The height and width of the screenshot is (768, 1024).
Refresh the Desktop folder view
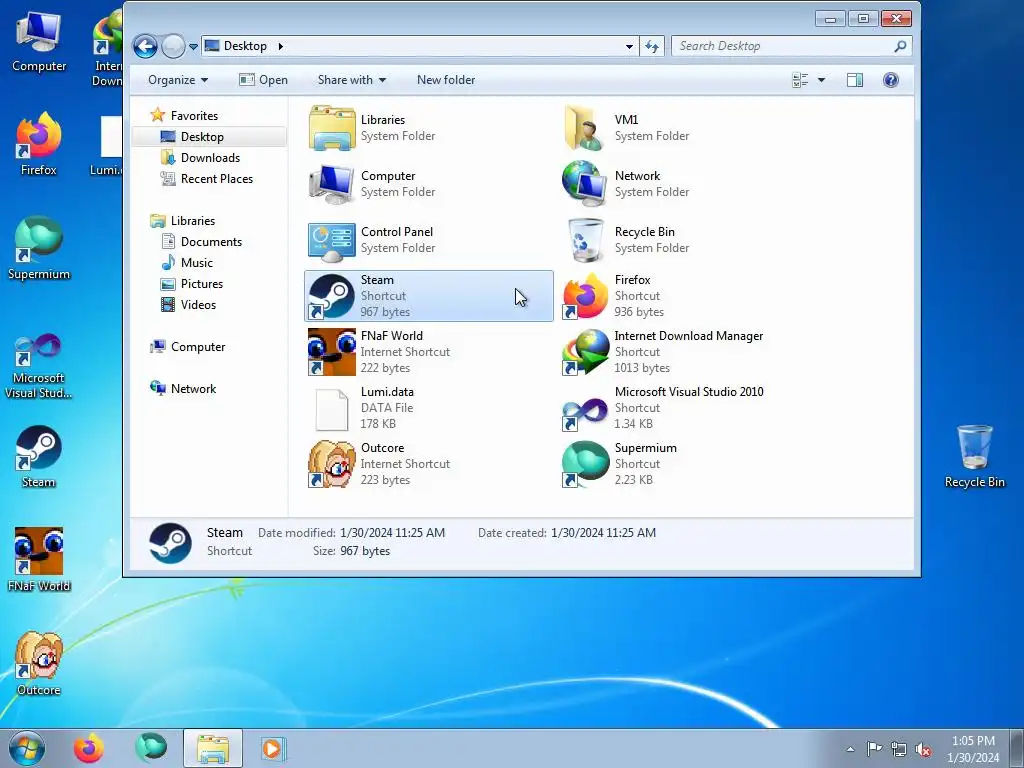(652, 46)
